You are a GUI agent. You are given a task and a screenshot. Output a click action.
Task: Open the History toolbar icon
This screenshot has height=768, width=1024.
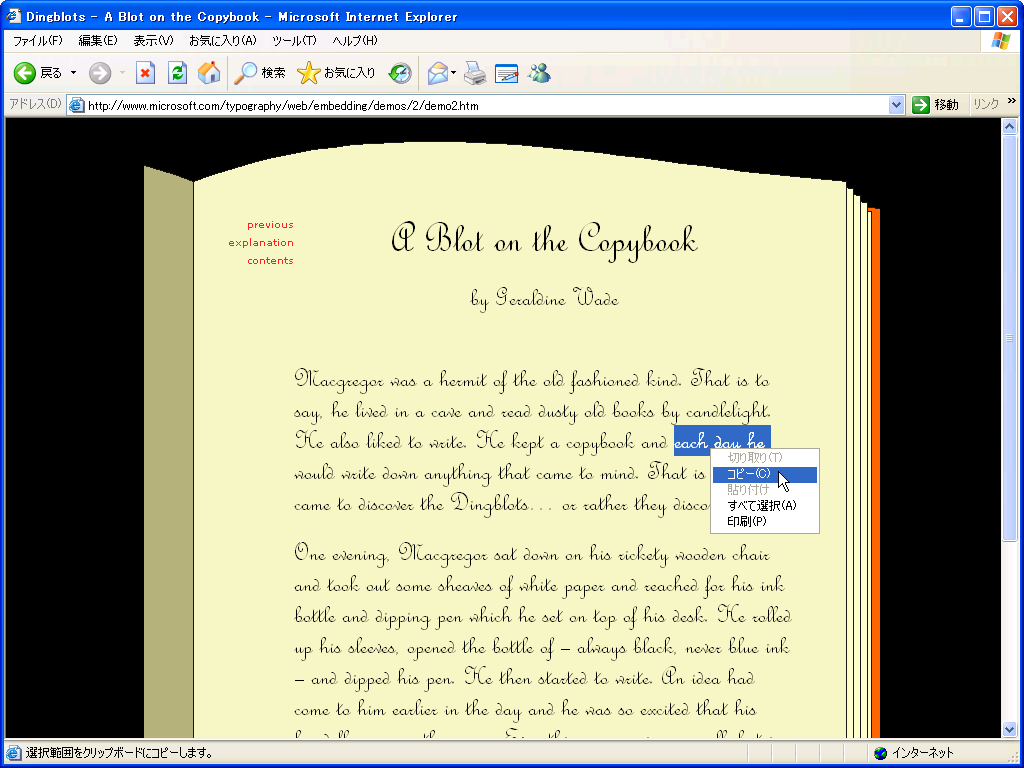(400, 73)
